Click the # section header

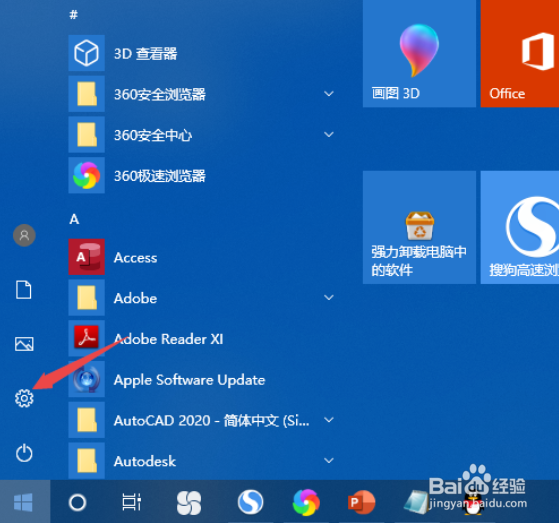73,15
